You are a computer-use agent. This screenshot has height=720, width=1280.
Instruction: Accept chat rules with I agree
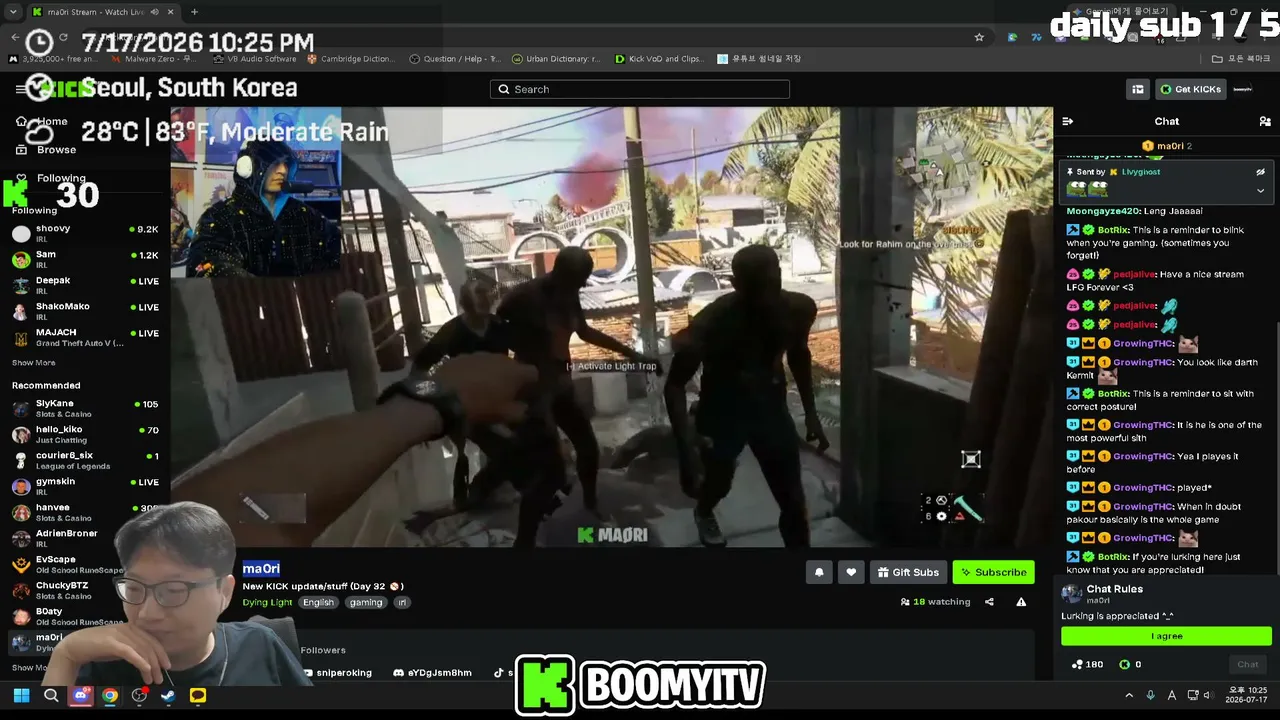click(x=1166, y=636)
